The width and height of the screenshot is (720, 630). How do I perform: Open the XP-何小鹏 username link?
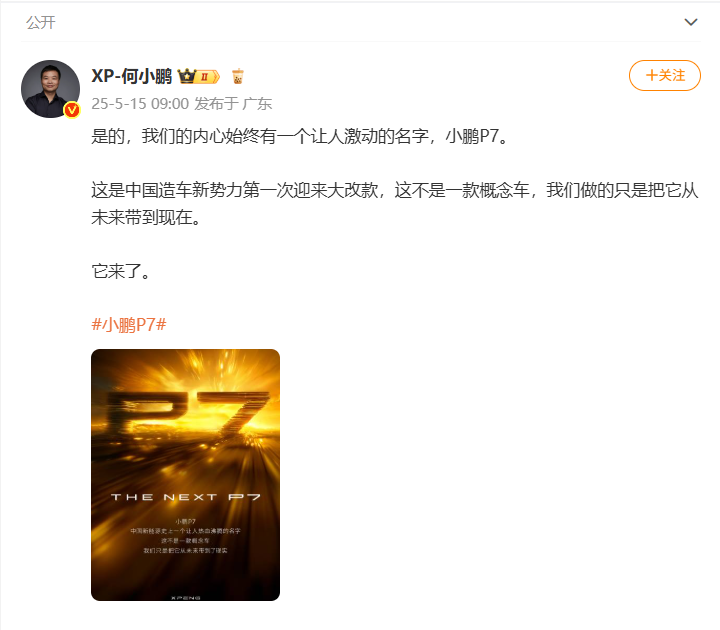click(x=132, y=76)
